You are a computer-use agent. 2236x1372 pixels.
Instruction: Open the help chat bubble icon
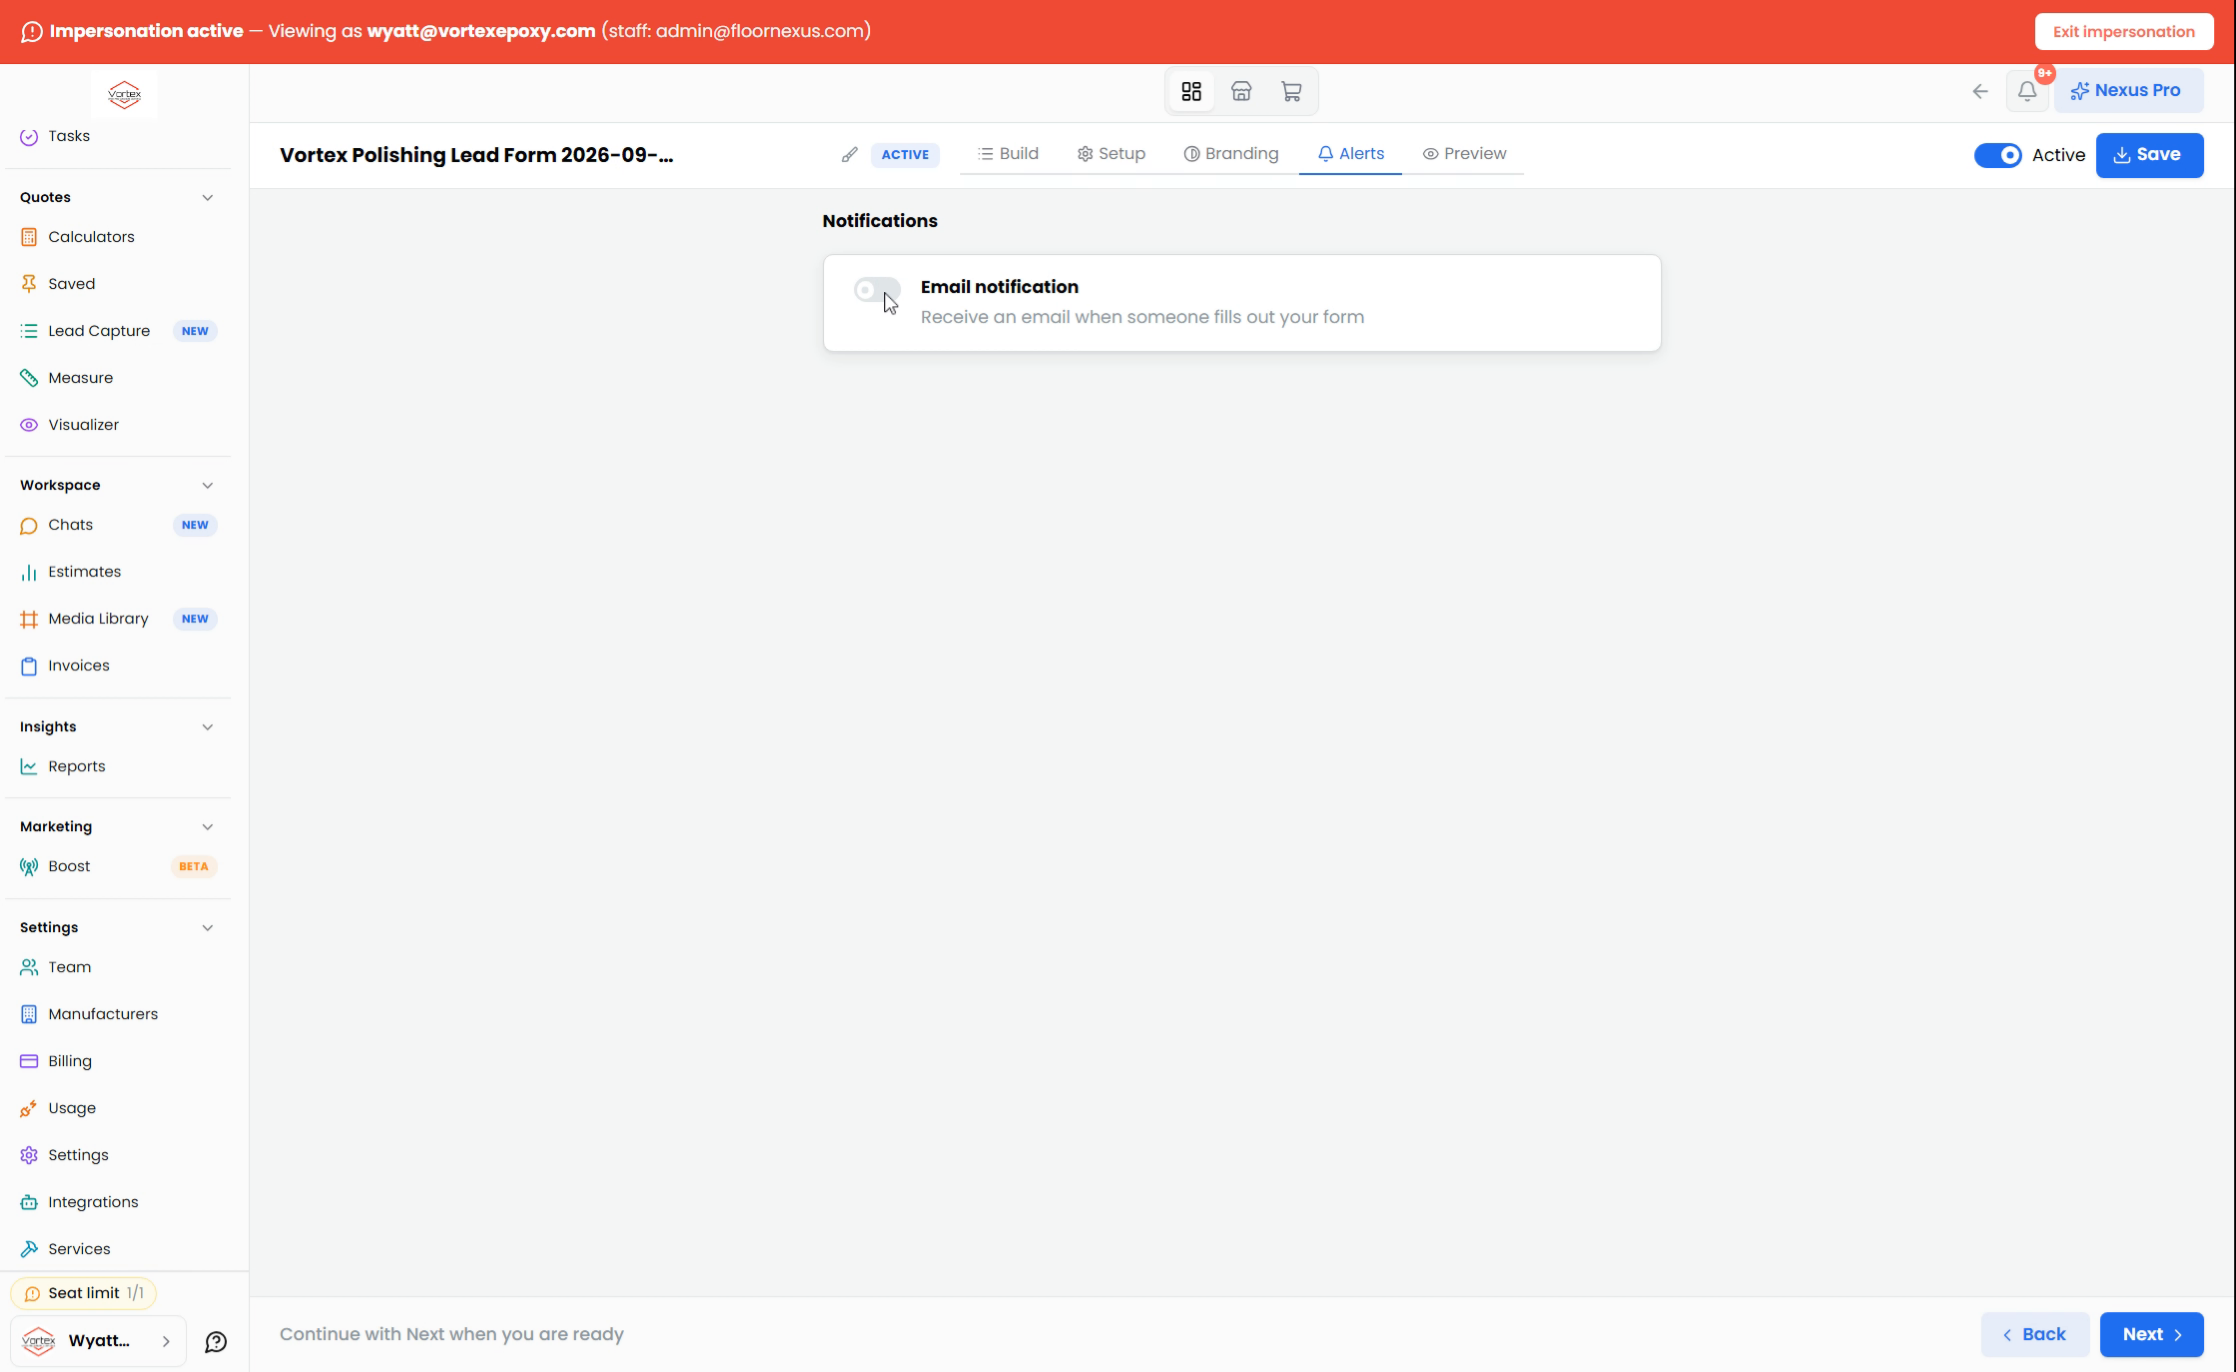(216, 1342)
